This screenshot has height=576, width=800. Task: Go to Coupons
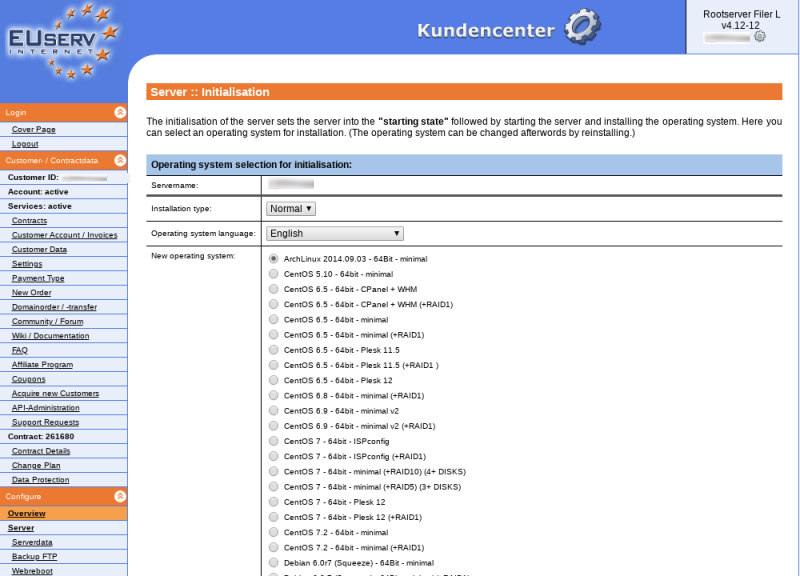[29, 379]
